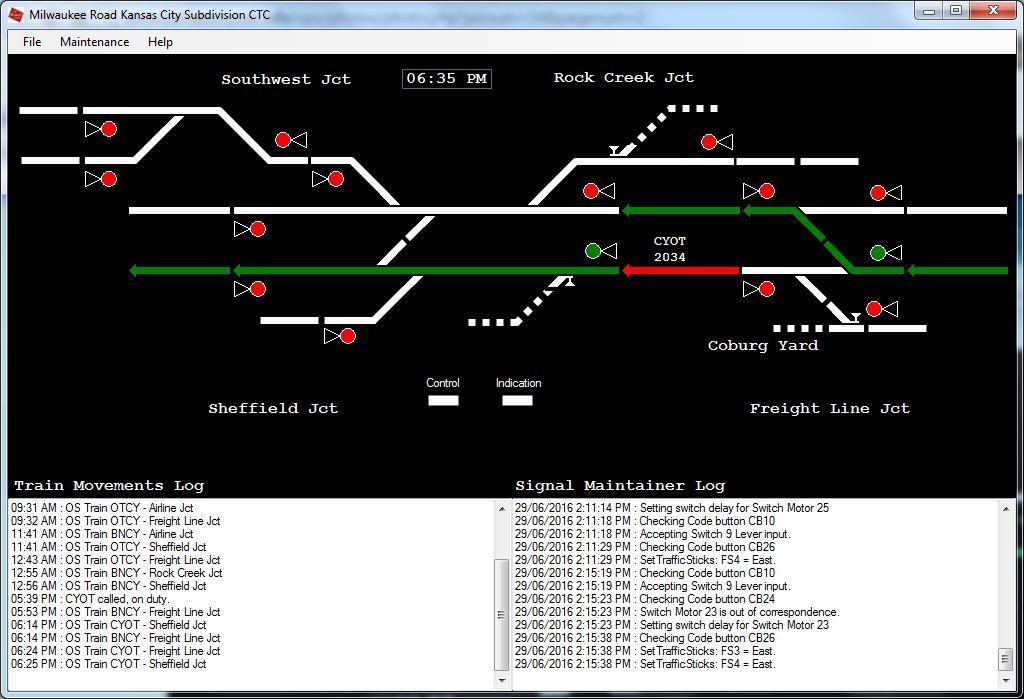Screen dimensions: 1024x699
Task: Minimize the CTC window
Action: pyautogui.click(x=928, y=11)
